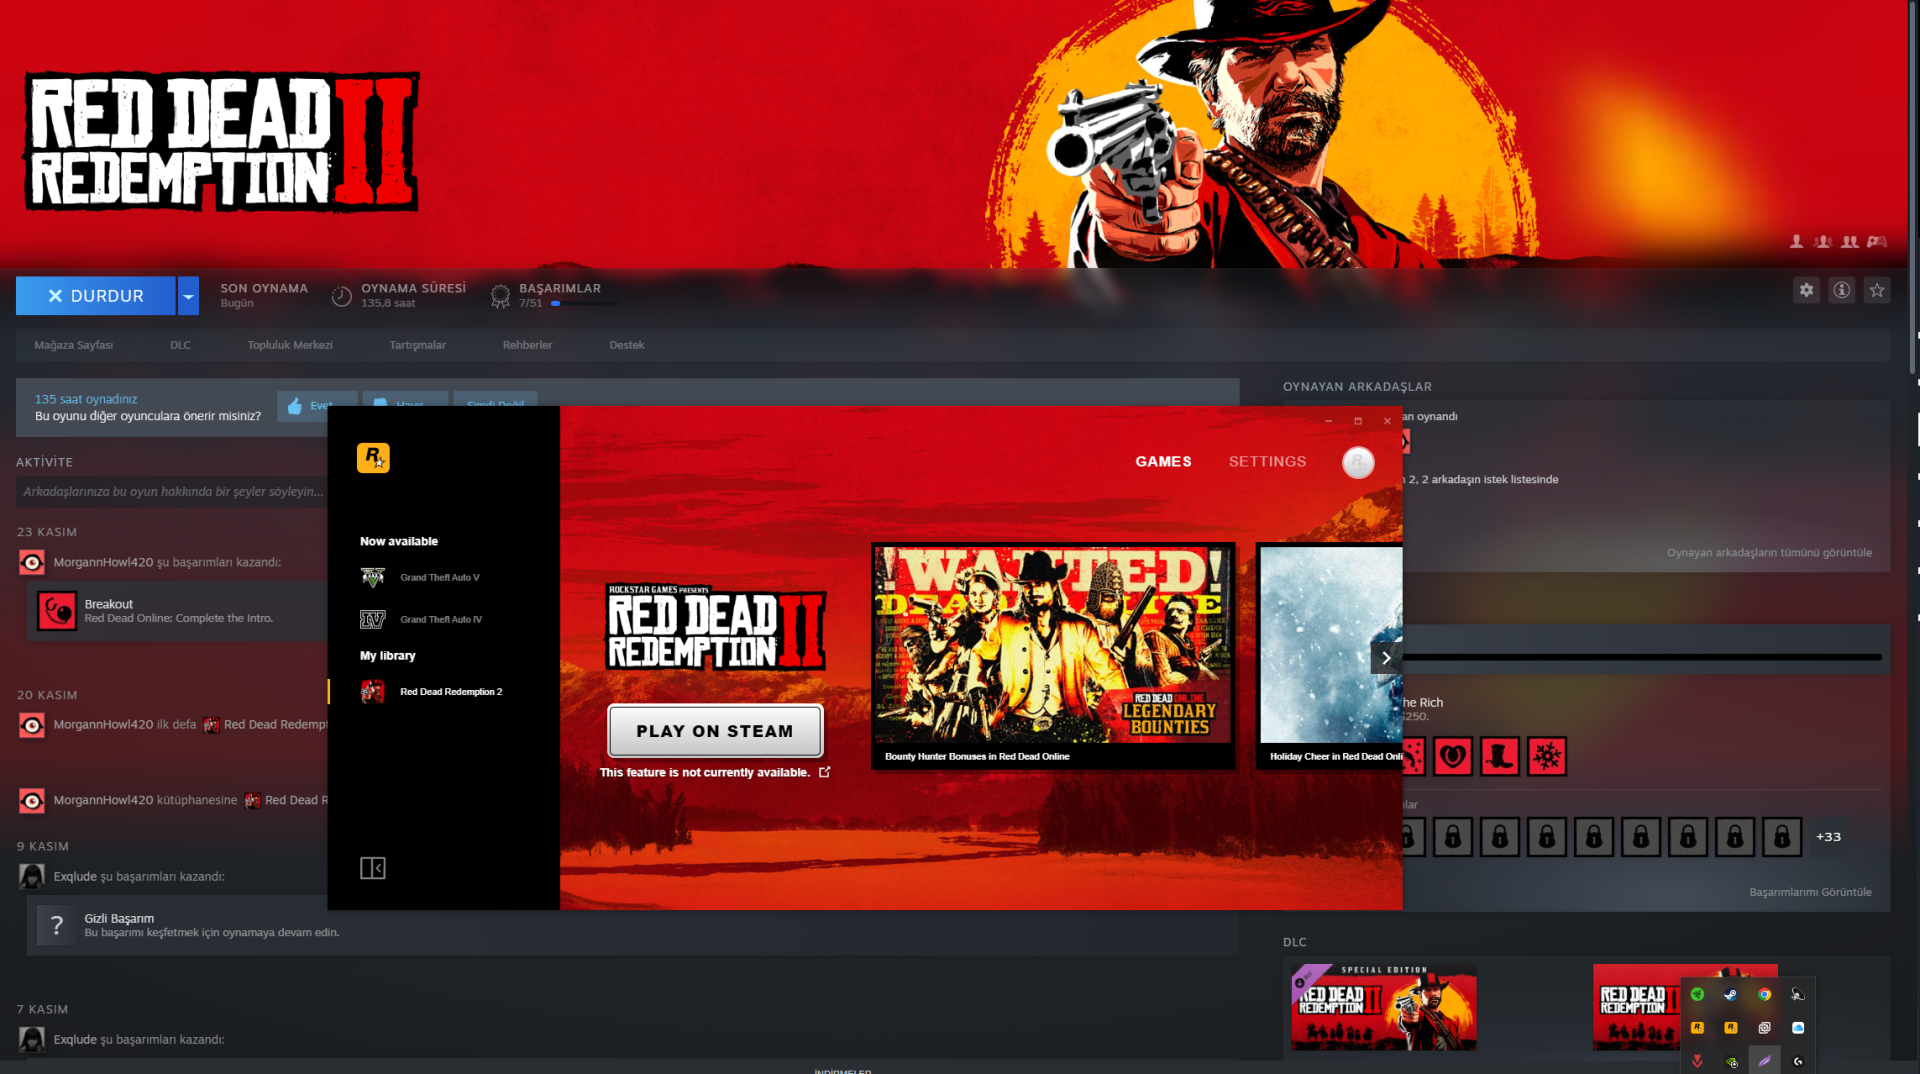The height and width of the screenshot is (1074, 1920).
Task: Click the Rockstar Games logo in the launcher
Action: 373,458
